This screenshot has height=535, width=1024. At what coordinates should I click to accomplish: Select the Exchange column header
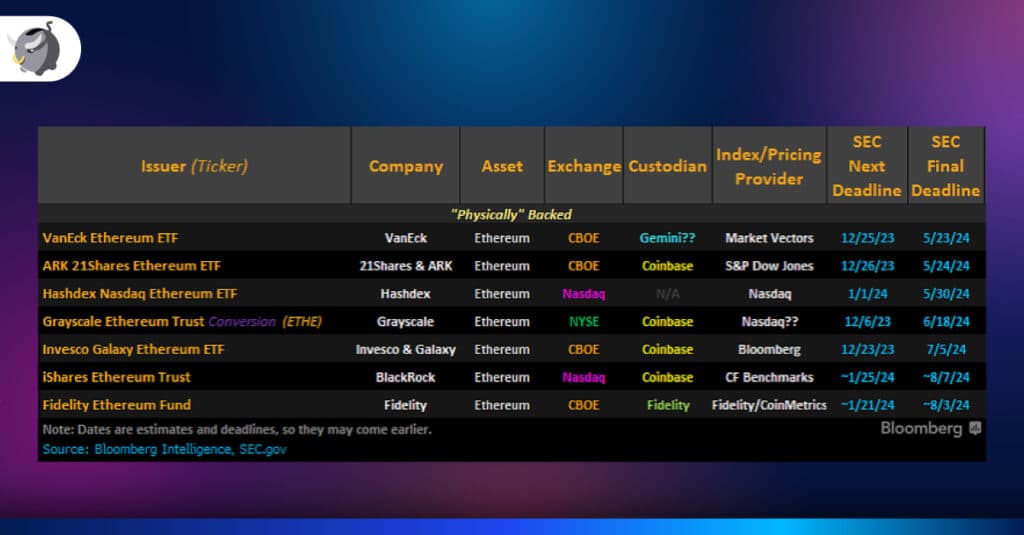[584, 166]
